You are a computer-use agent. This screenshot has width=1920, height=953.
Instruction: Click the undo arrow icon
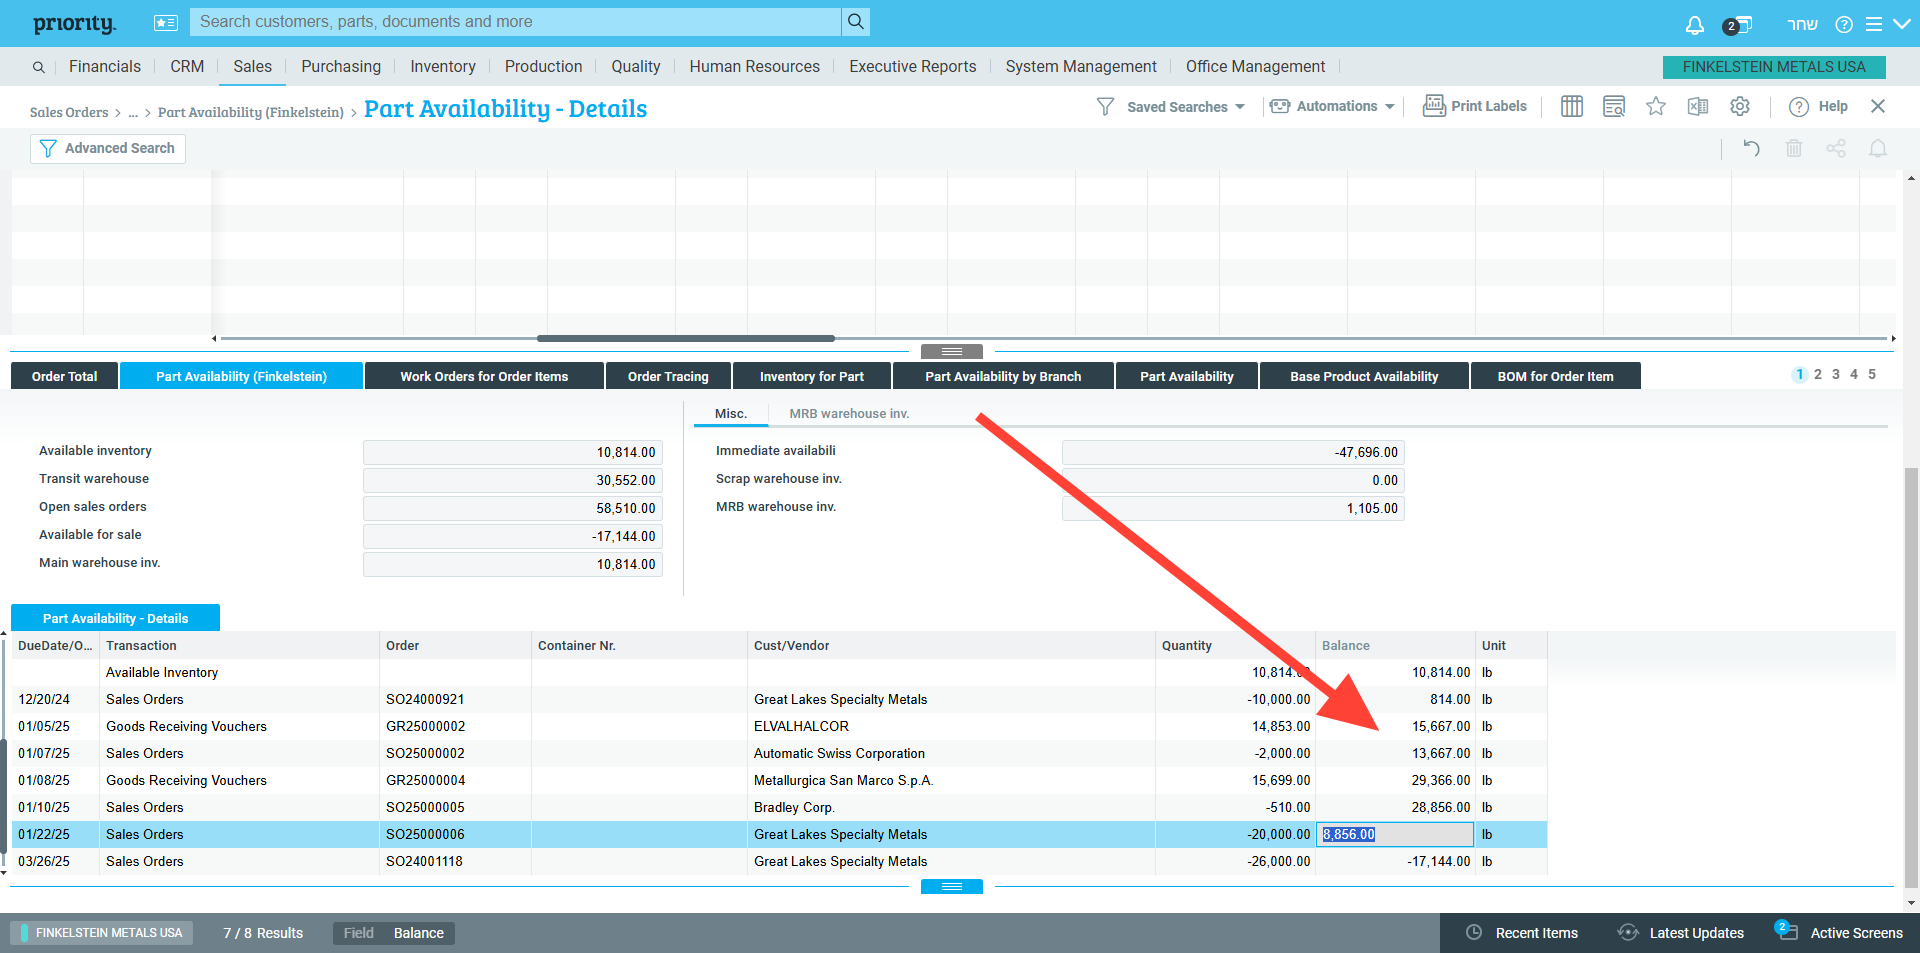tap(1751, 148)
